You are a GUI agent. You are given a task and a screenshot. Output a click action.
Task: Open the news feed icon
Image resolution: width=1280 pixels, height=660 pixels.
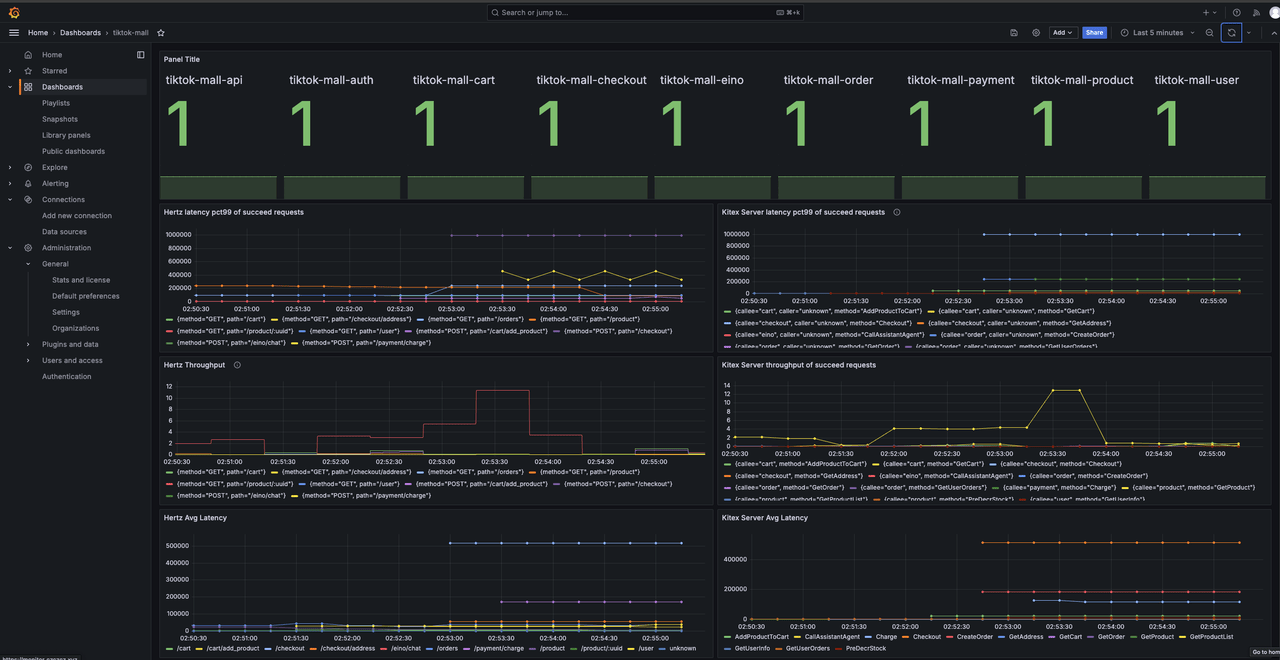(x=1256, y=12)
